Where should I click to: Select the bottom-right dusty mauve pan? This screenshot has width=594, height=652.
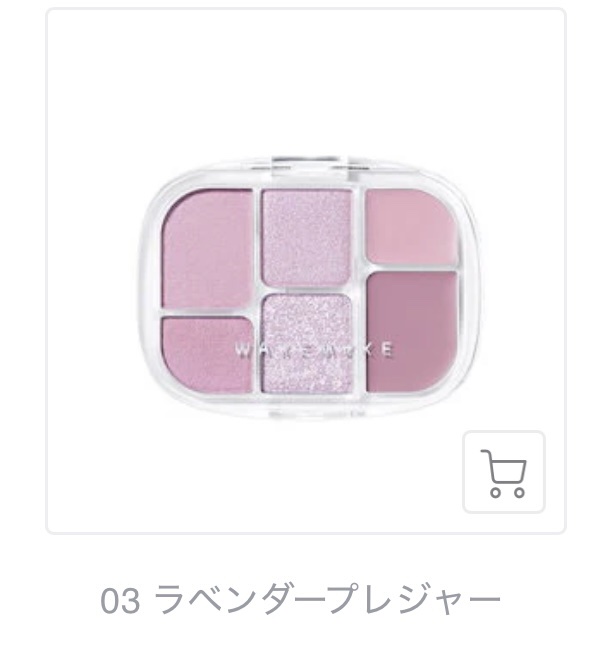(412, 331)
